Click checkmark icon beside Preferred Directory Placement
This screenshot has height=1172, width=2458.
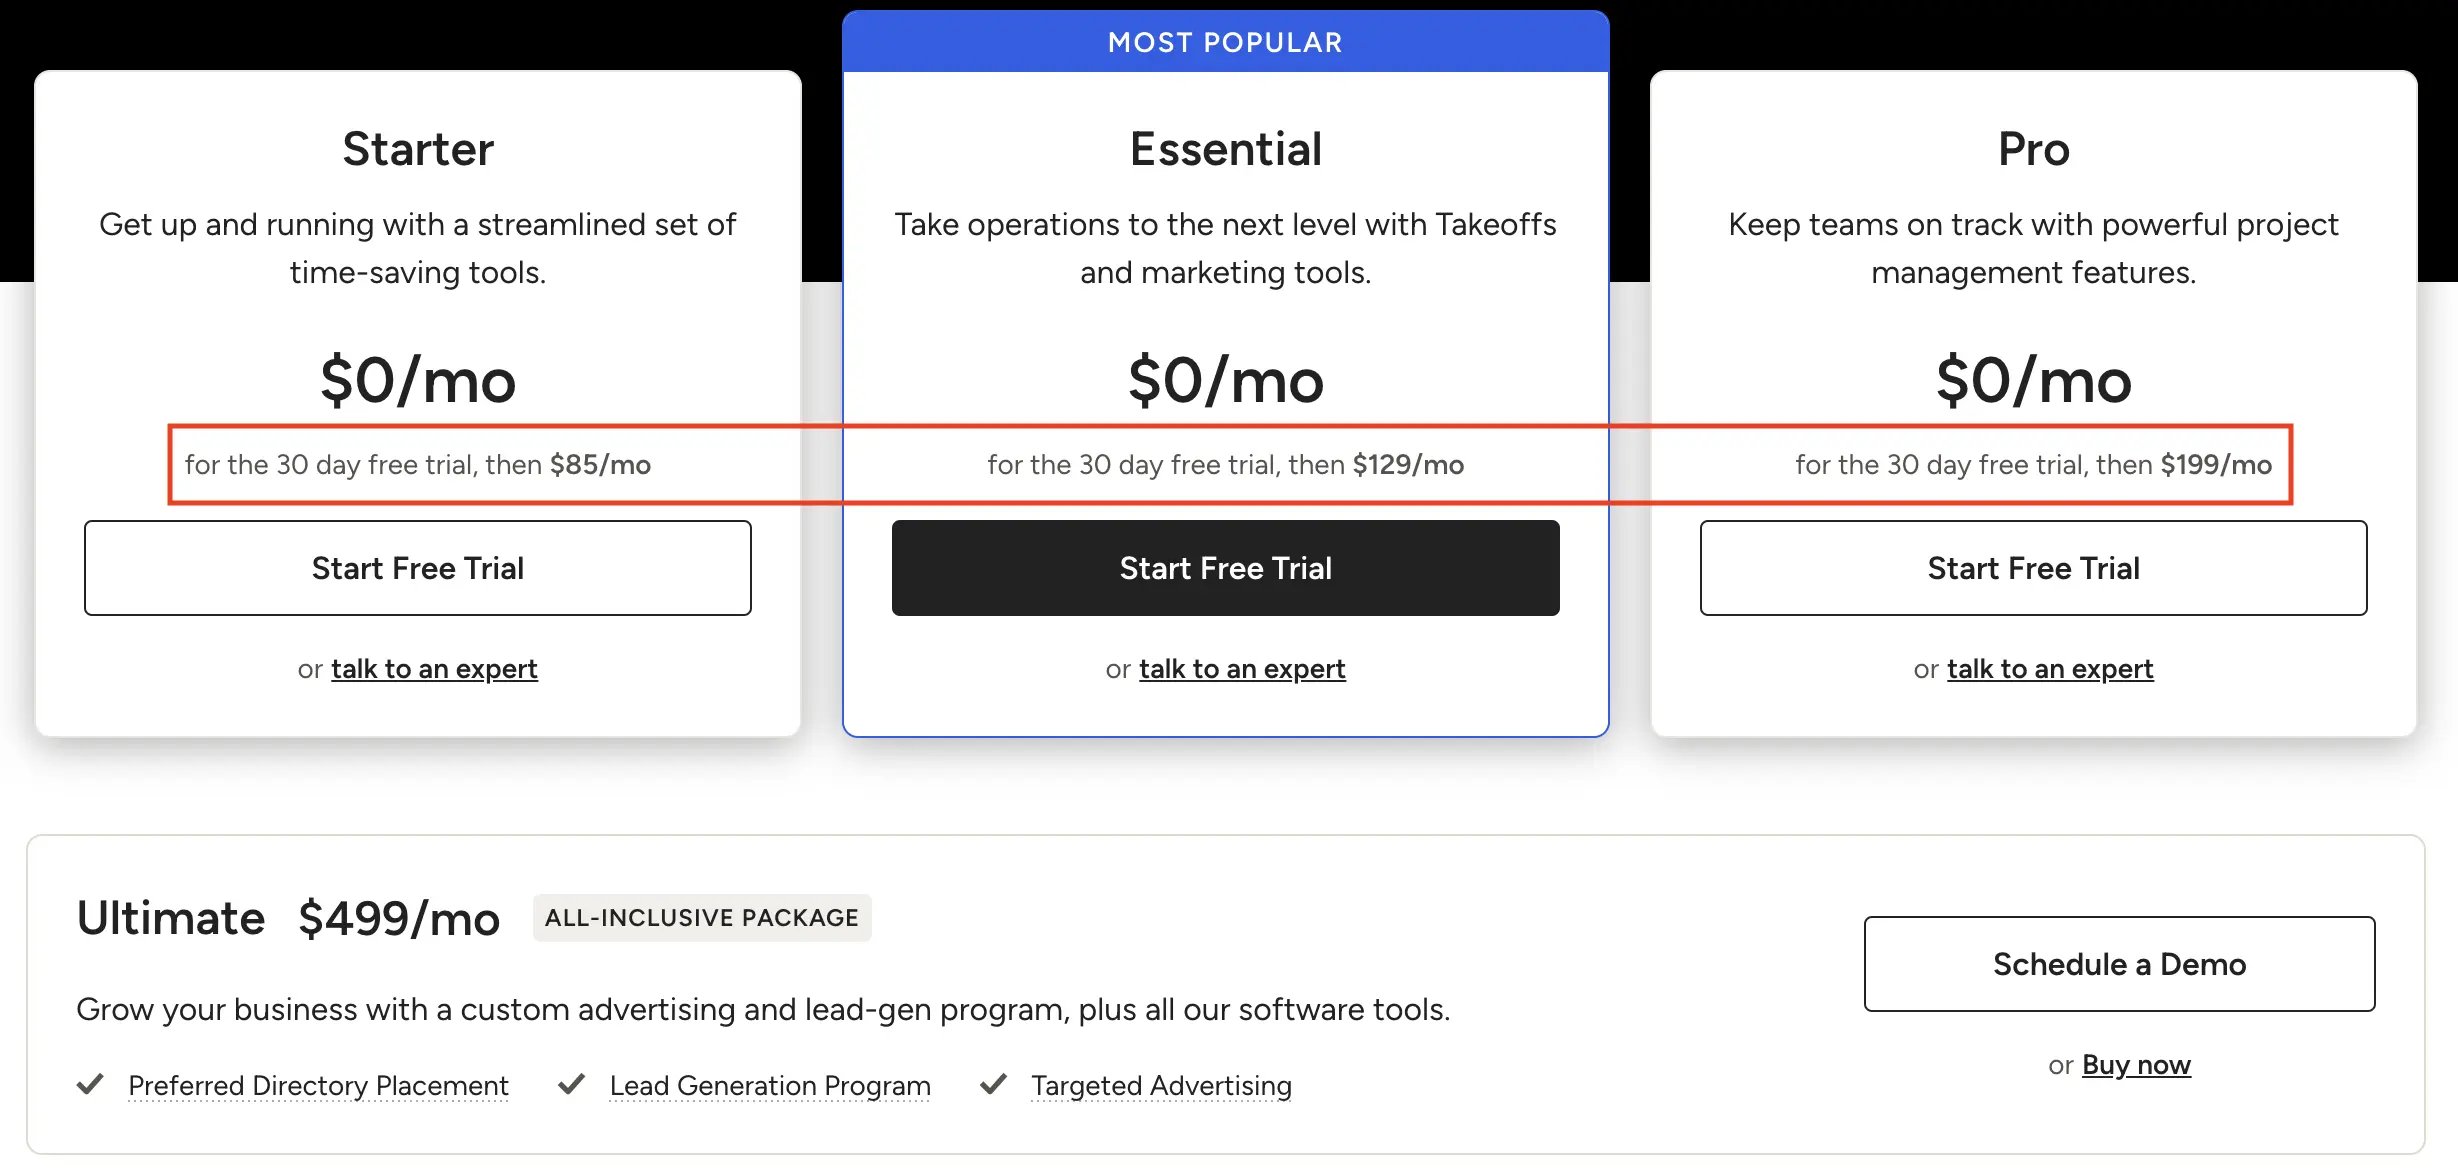point(91,1084)
